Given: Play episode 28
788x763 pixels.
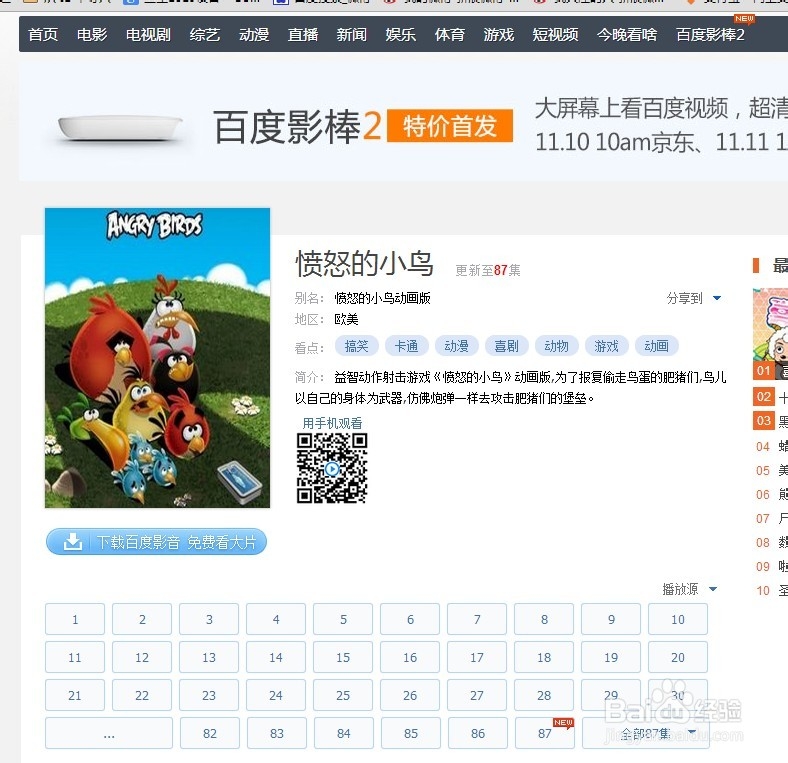Looking at the screenshot, I should (x=544, y=696).
